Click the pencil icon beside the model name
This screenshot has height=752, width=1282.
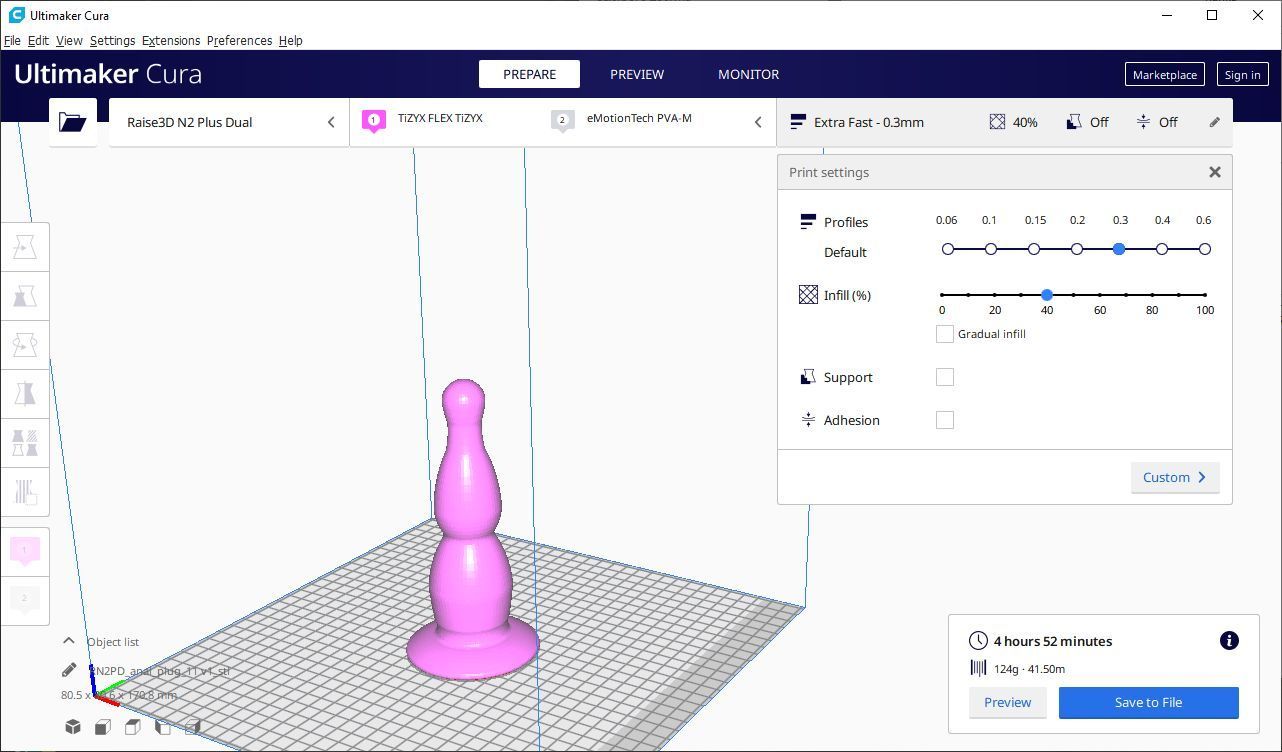tap(69, 670)
